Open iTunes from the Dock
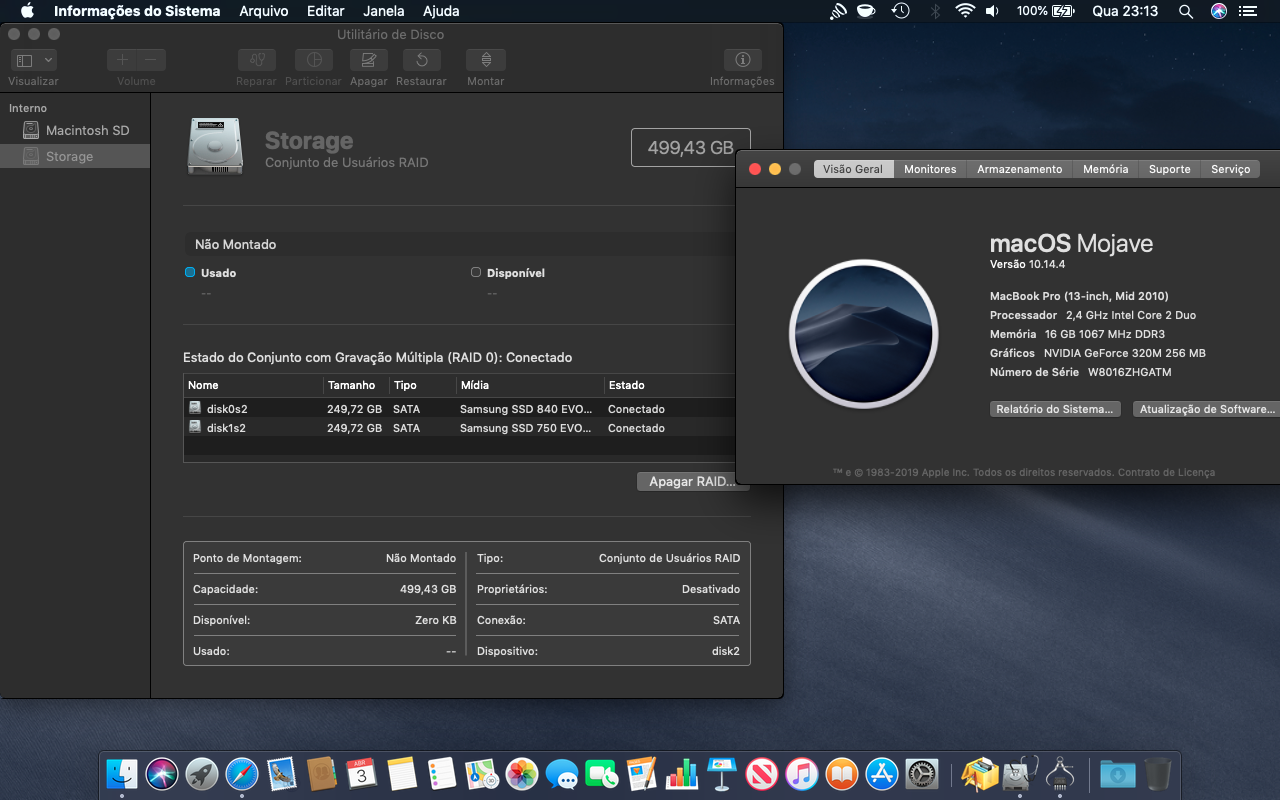Viewport: 1280px width, 800px height. pyautogui.click(x=802, y=773)
